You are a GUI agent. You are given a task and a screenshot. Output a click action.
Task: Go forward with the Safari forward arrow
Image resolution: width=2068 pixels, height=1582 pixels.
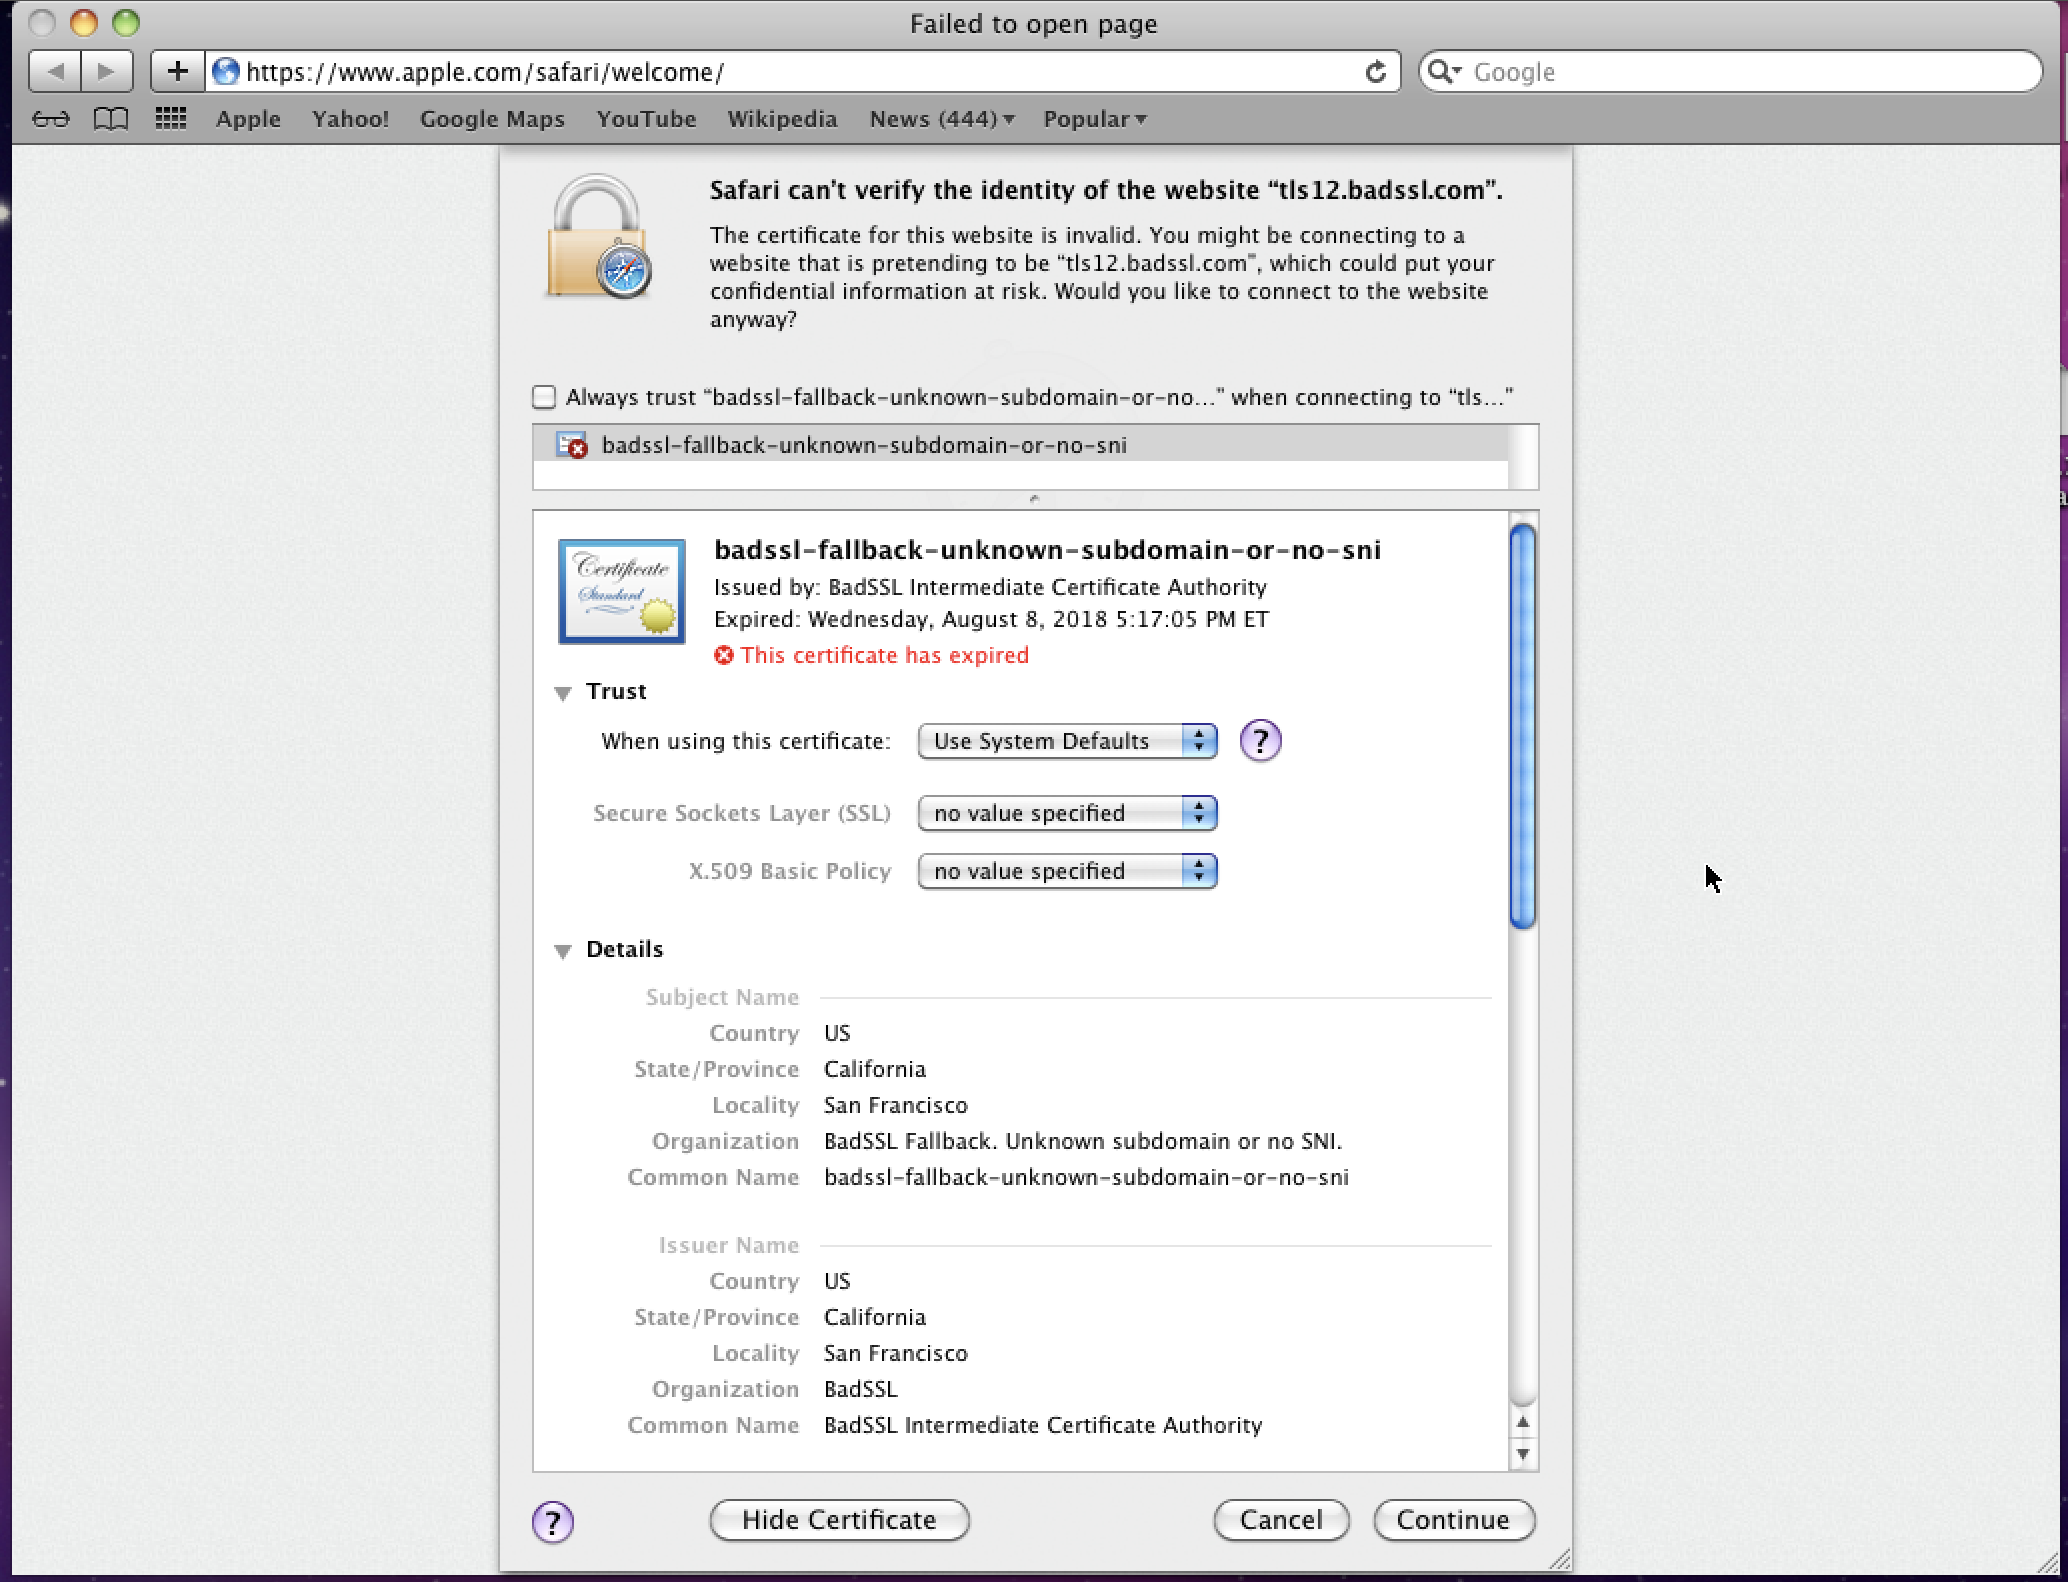click(107, 72)
